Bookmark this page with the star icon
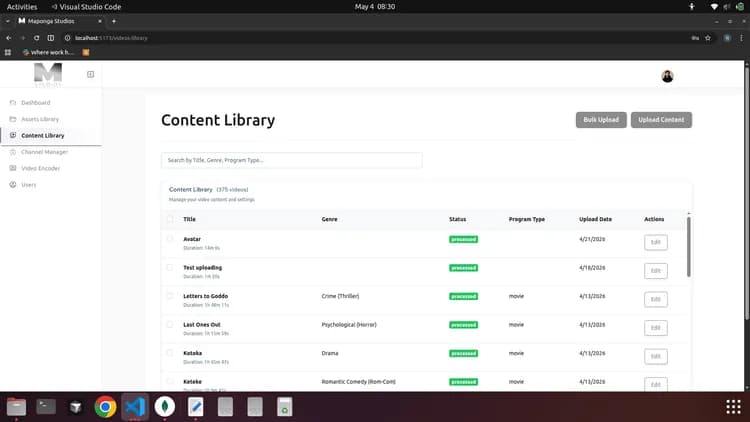750x422 pixels. [x=708, y=38]
